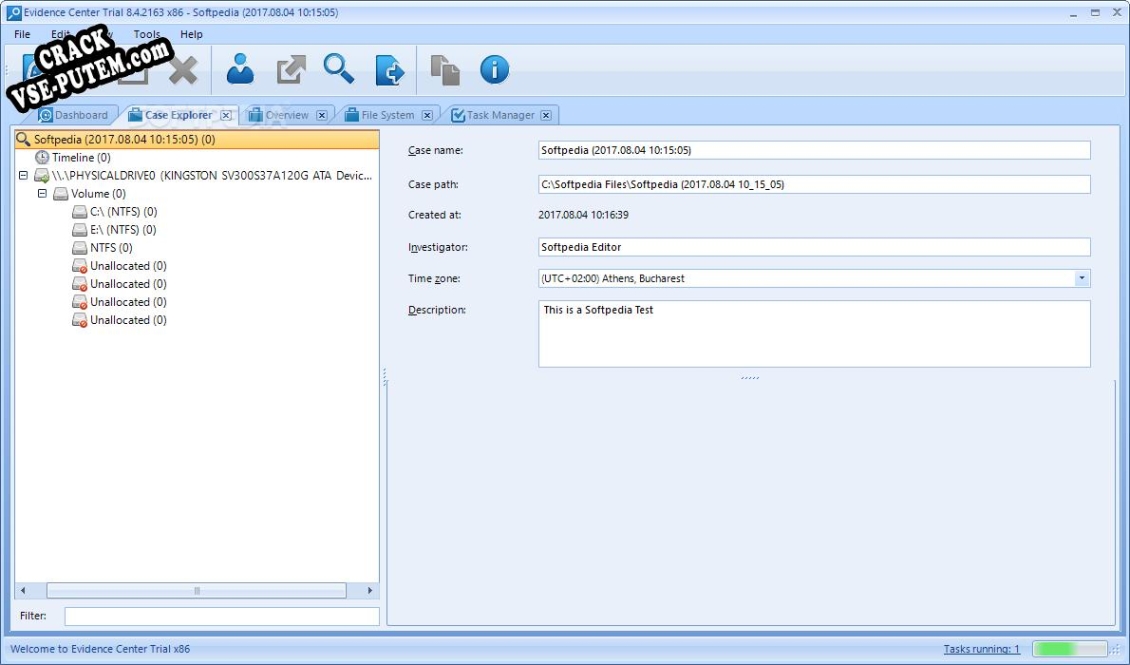Open the File System tab

(387, 115)
